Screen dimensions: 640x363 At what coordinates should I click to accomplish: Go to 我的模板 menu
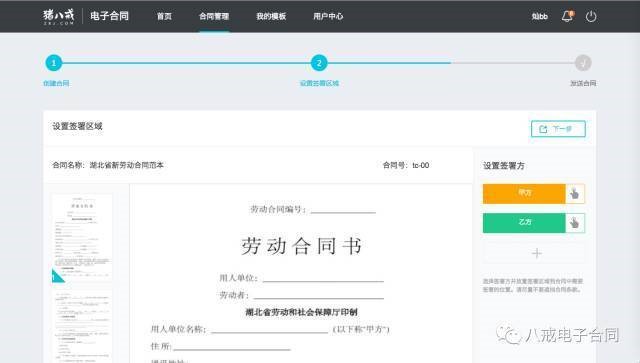(x=271, y=16)
